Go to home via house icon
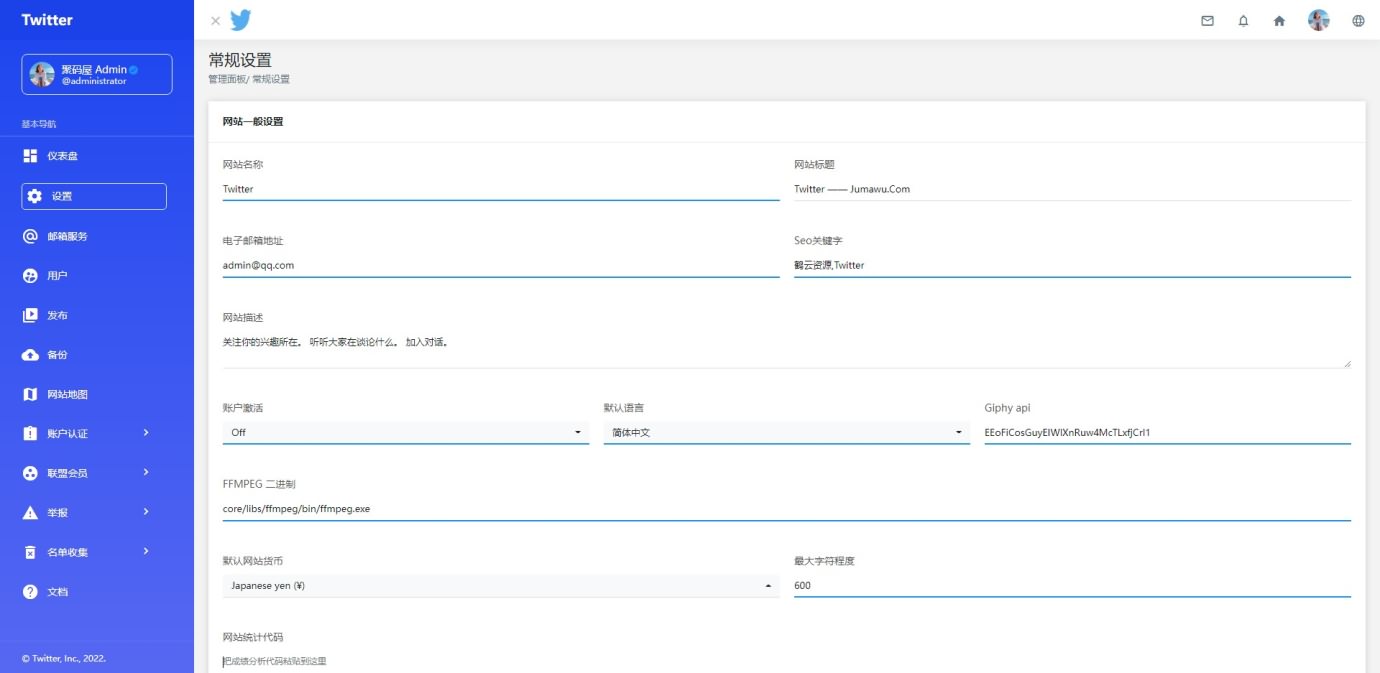Image resolution: width=1380 pixels, height=673 pixels. pos(1279,20)
